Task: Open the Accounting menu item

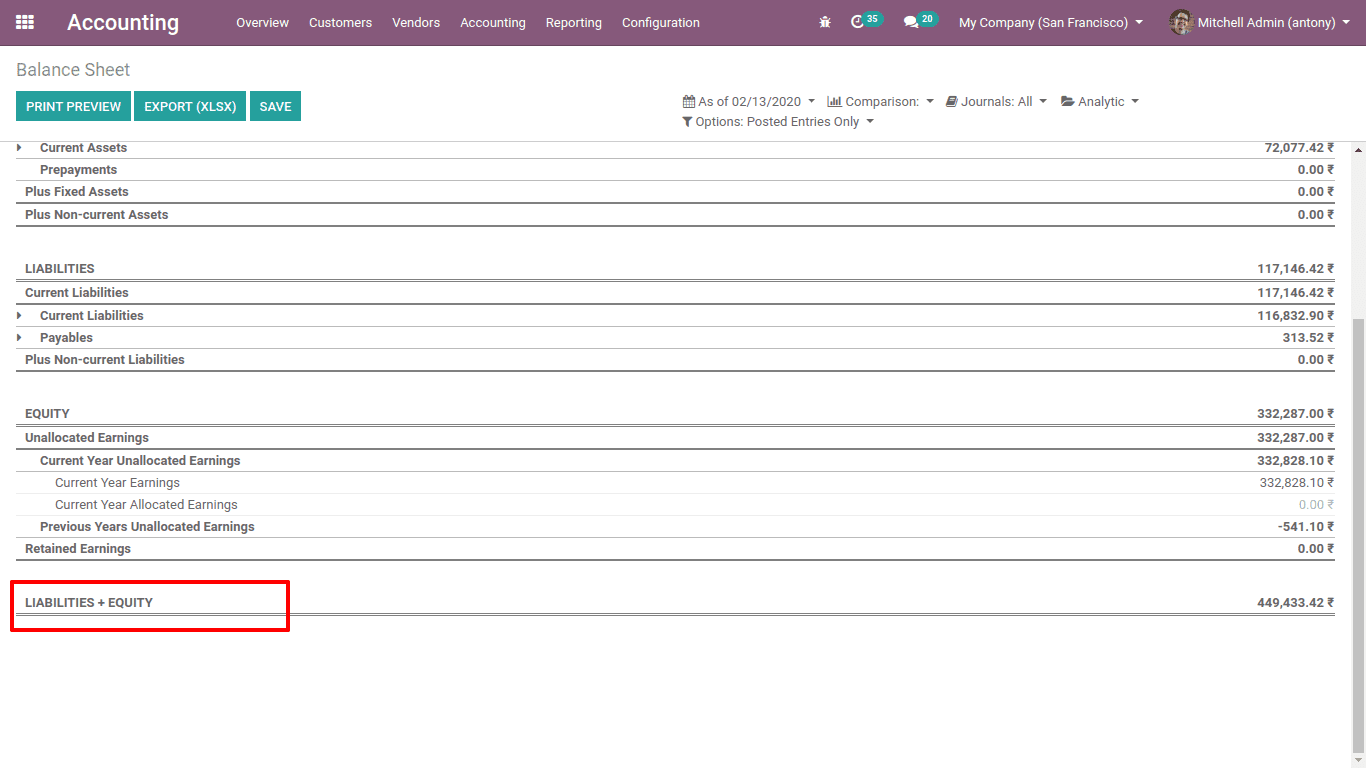Action: click(x=492, y=22)
